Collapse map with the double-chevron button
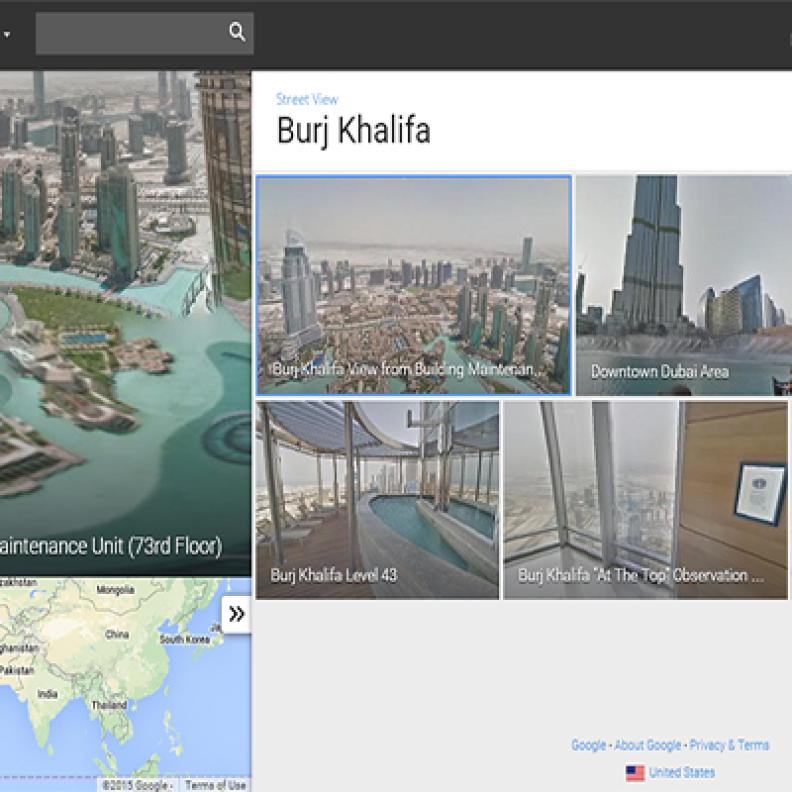The height and width of the screenshot is (792, 792). (236, 614)
